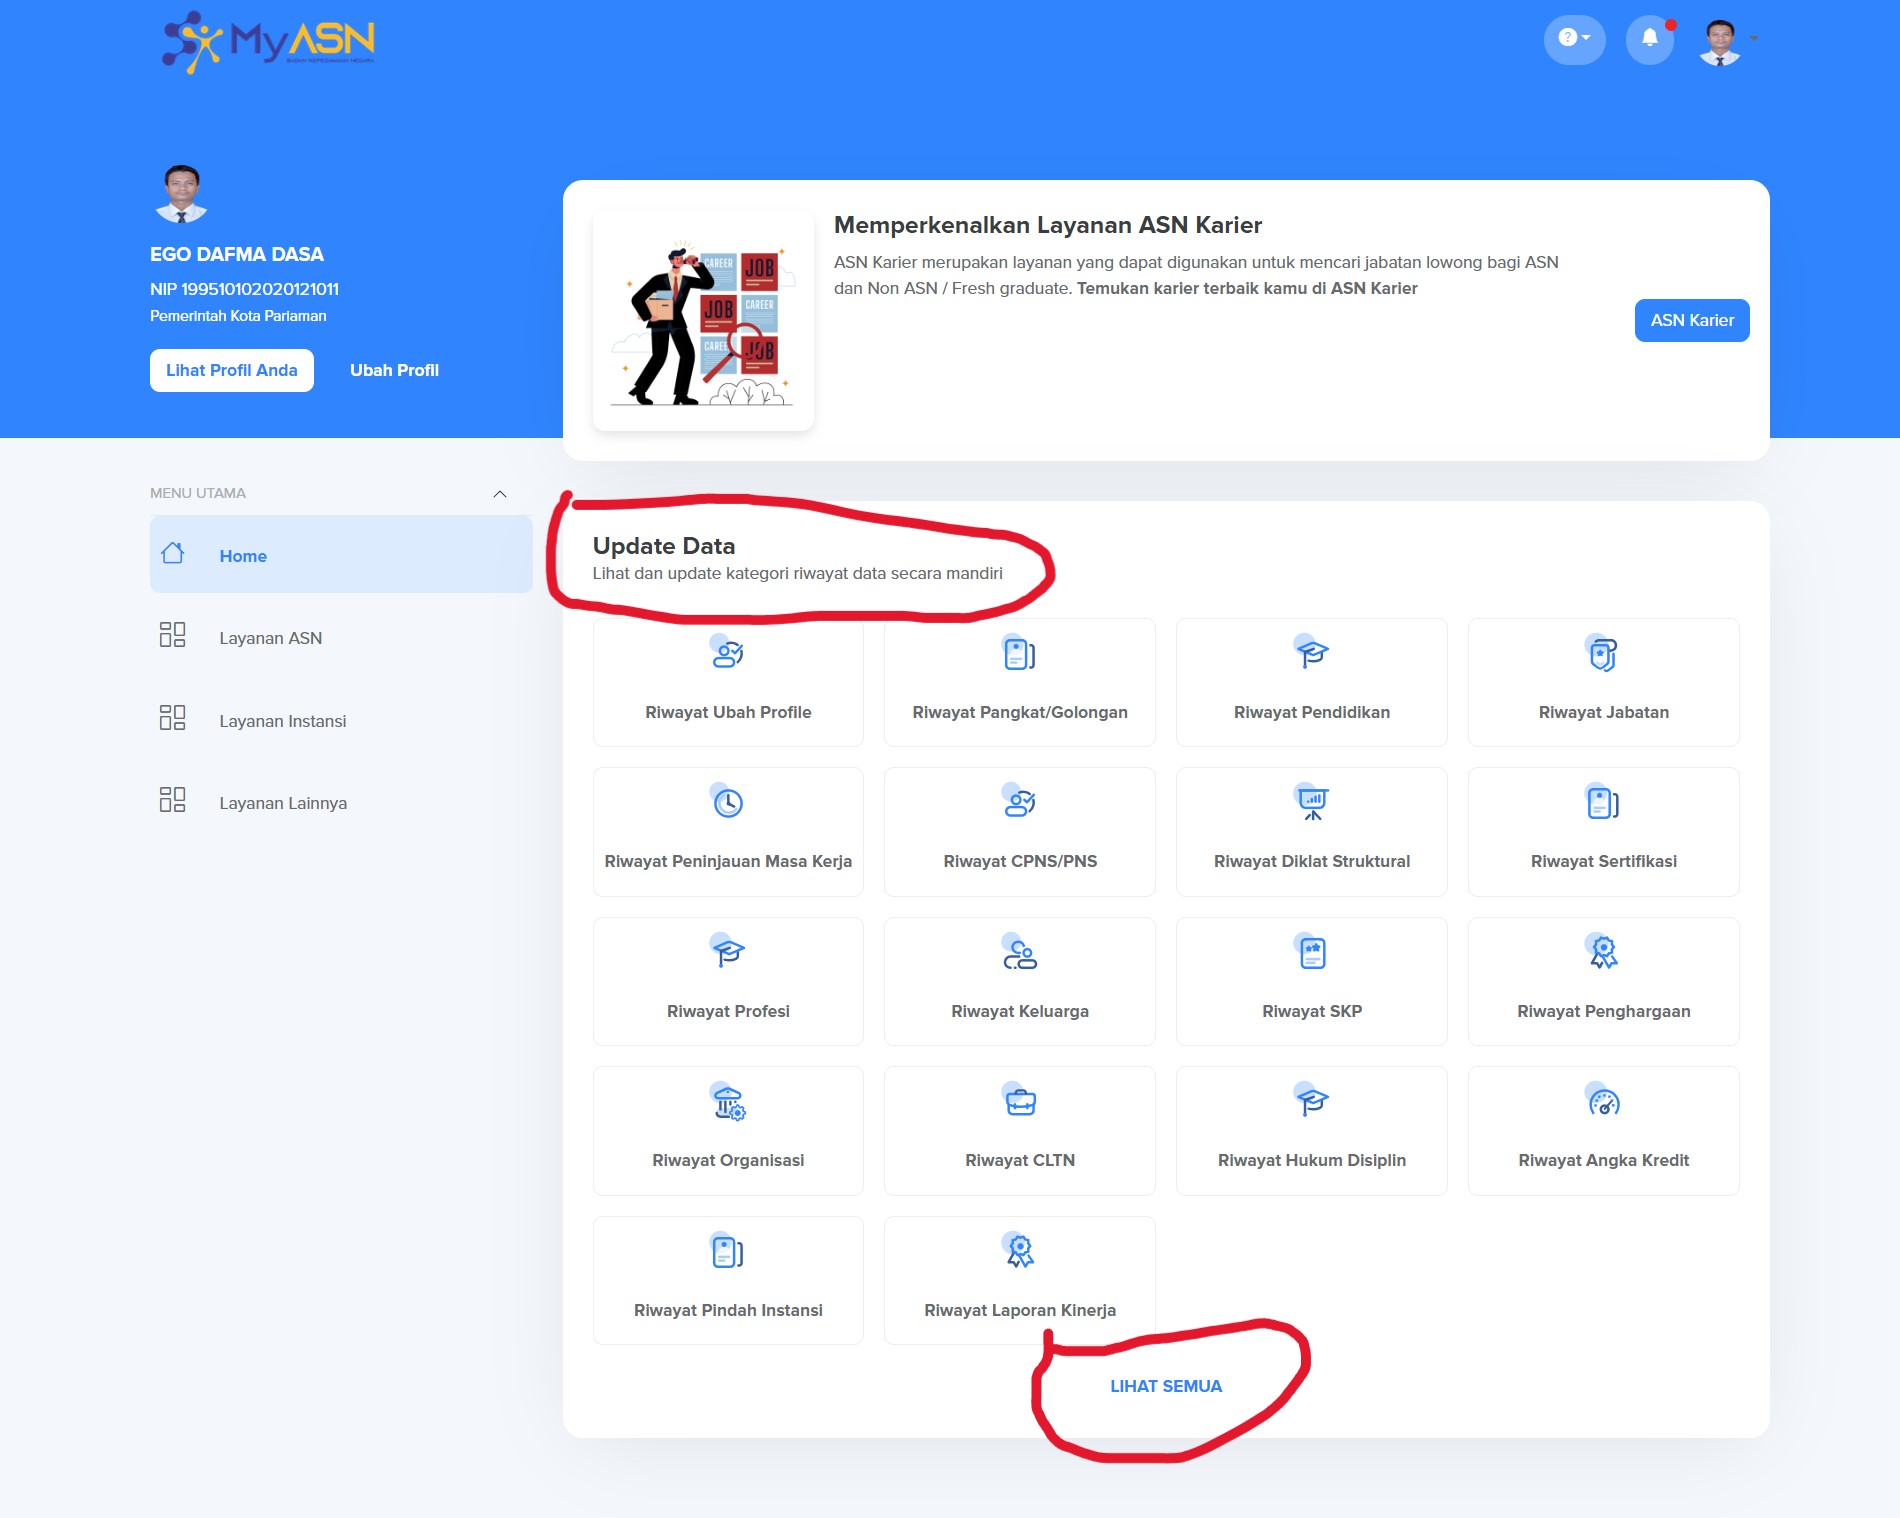Image resolution: width=1900 pixels, height=1518 pixels.
Task: Open the help question mark dropdown
Action: pyautogui.click(x=1574, y=39)
